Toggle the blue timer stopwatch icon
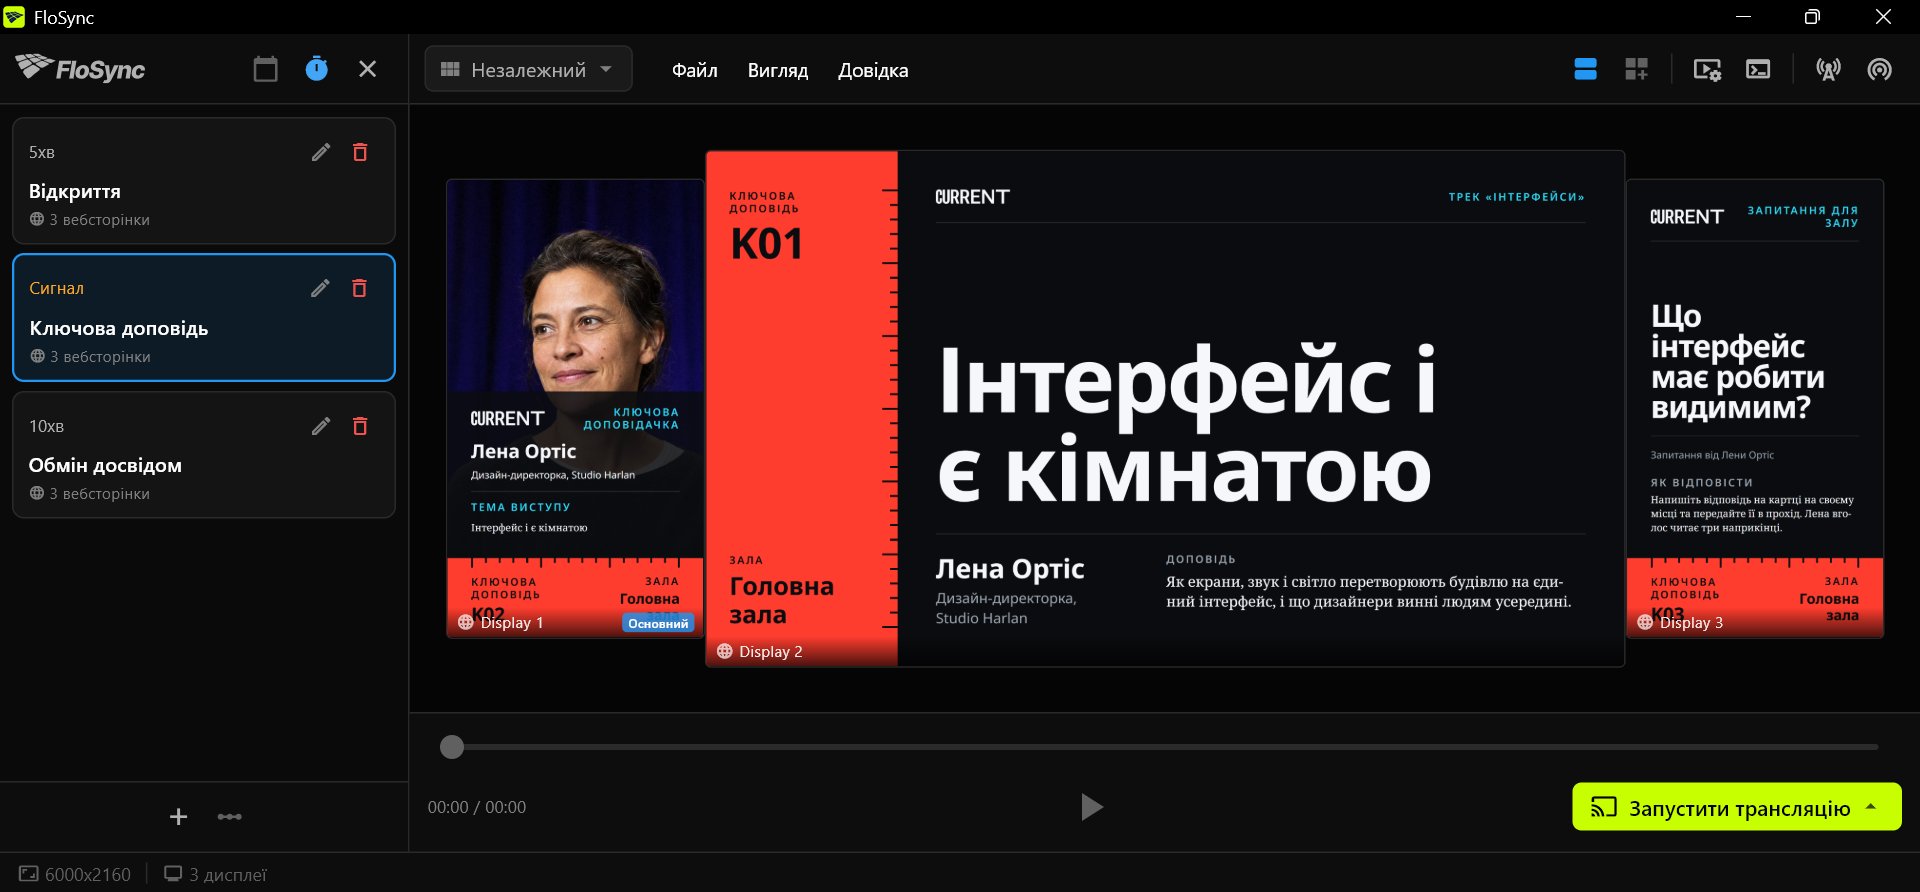Viewport: 1920px width, 892px height. 316,69
